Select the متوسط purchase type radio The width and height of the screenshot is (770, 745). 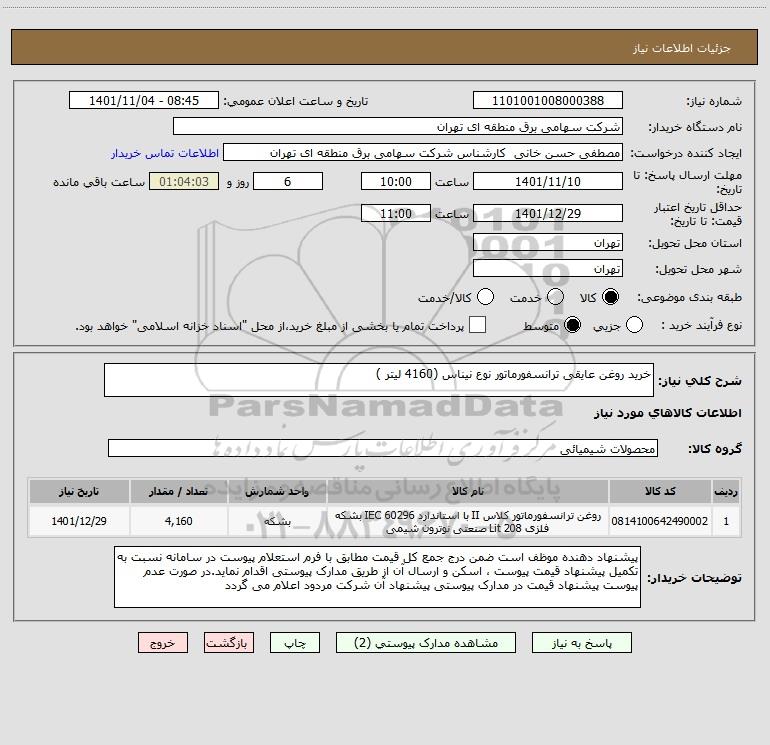point(572,325)
